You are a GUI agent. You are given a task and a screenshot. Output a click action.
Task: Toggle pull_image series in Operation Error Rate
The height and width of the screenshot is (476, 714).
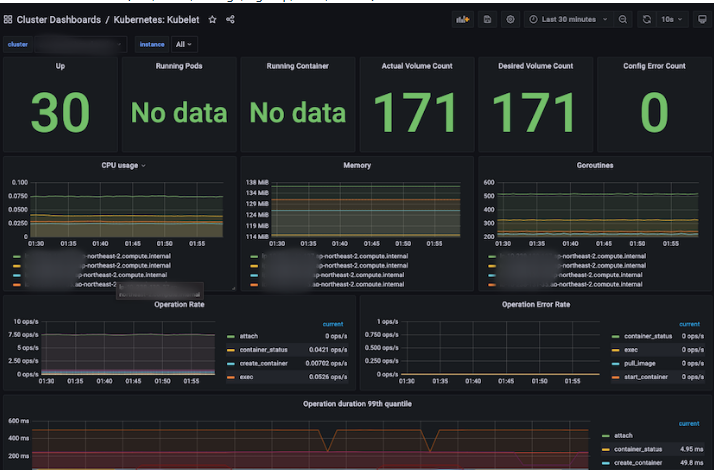tap(640, 363)
